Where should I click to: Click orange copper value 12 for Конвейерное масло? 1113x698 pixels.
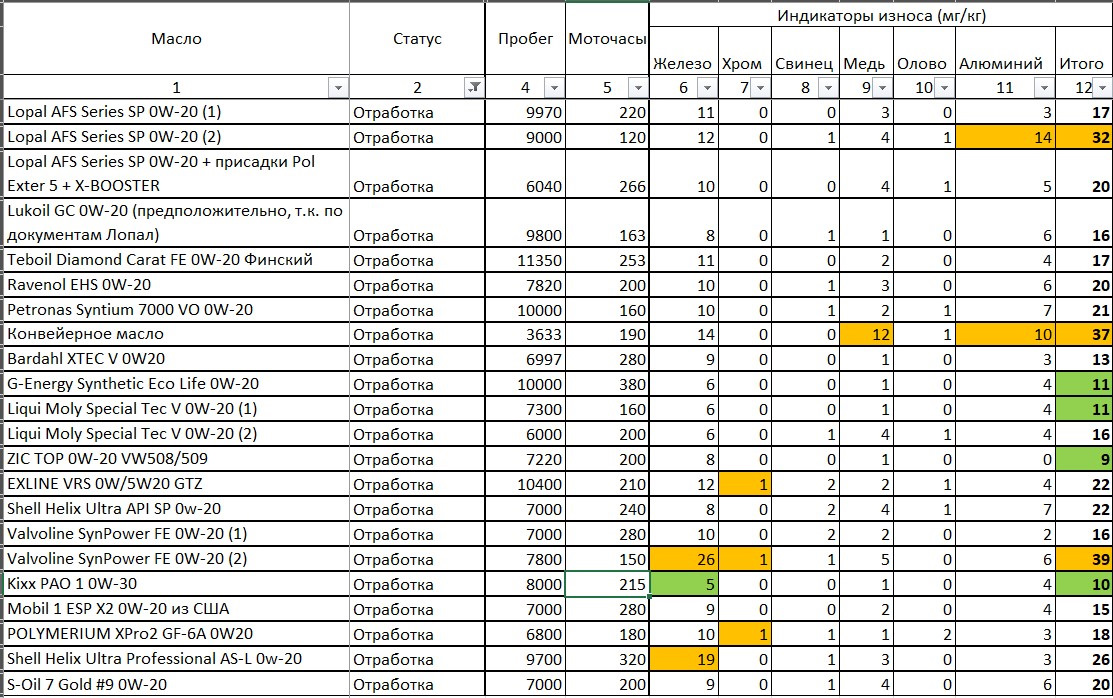(867, 334)
